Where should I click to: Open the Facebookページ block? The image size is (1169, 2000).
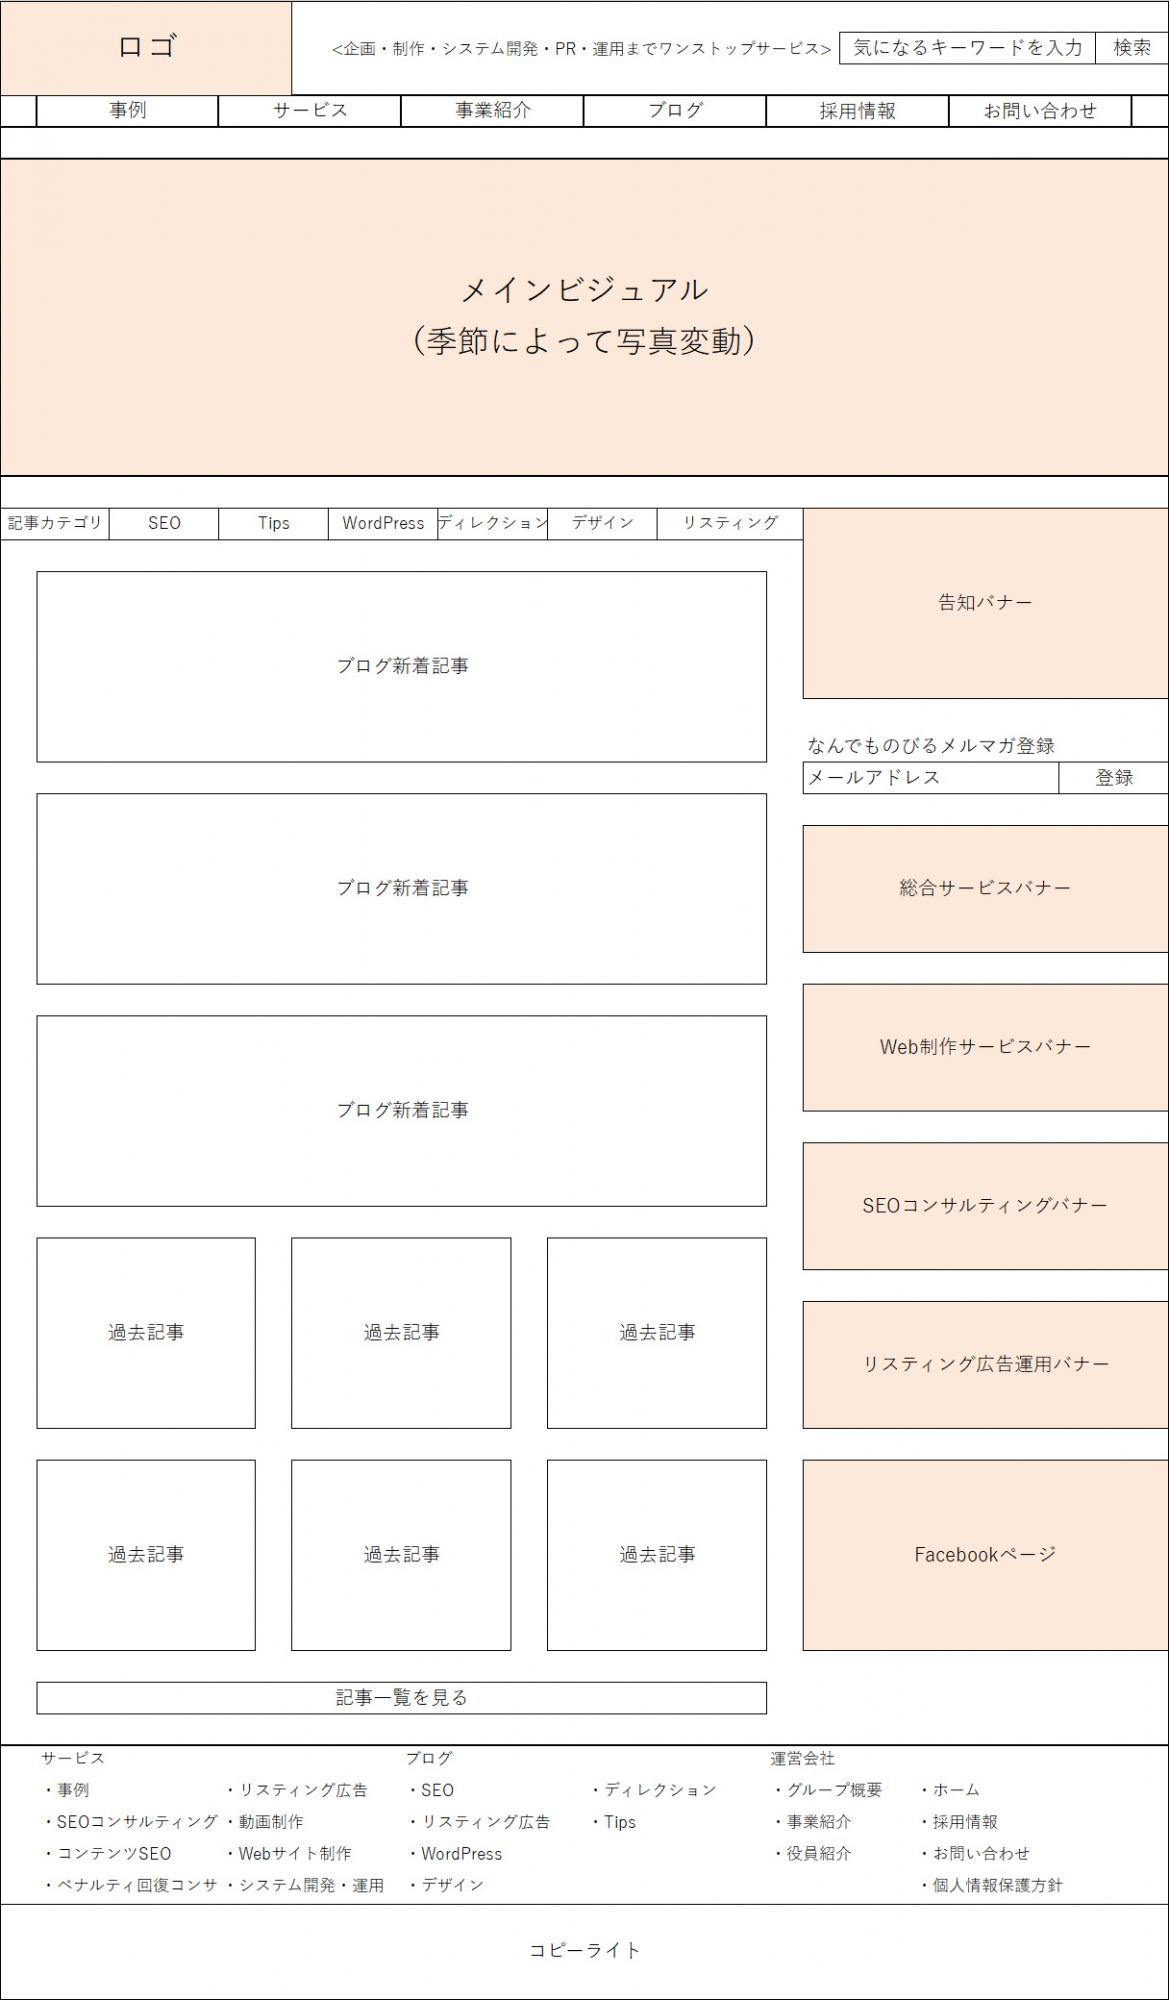[985, 1555]
